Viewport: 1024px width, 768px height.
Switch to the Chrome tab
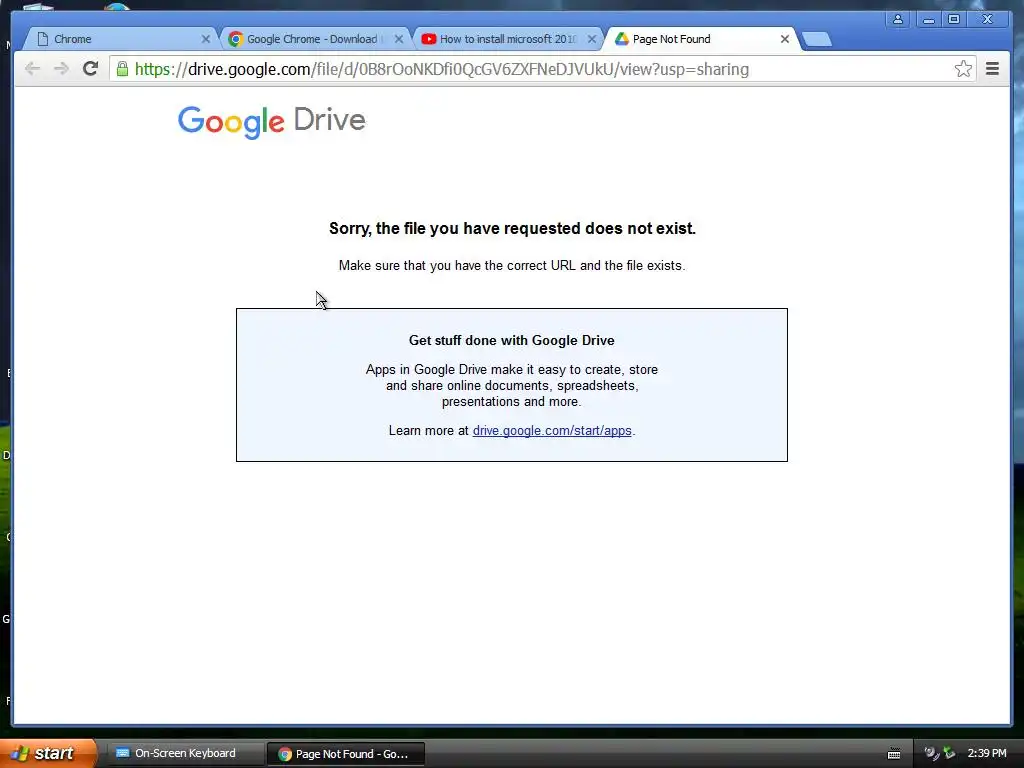click(120, 39)
